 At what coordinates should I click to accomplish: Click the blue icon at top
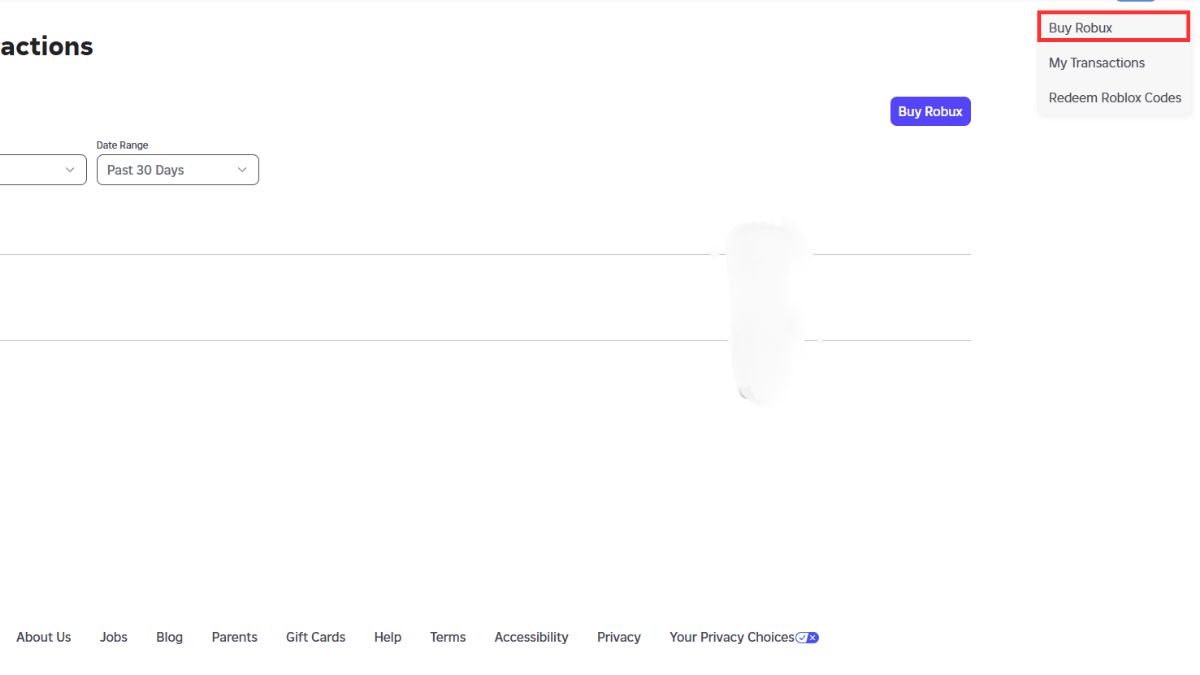(x=1135, y=3)
